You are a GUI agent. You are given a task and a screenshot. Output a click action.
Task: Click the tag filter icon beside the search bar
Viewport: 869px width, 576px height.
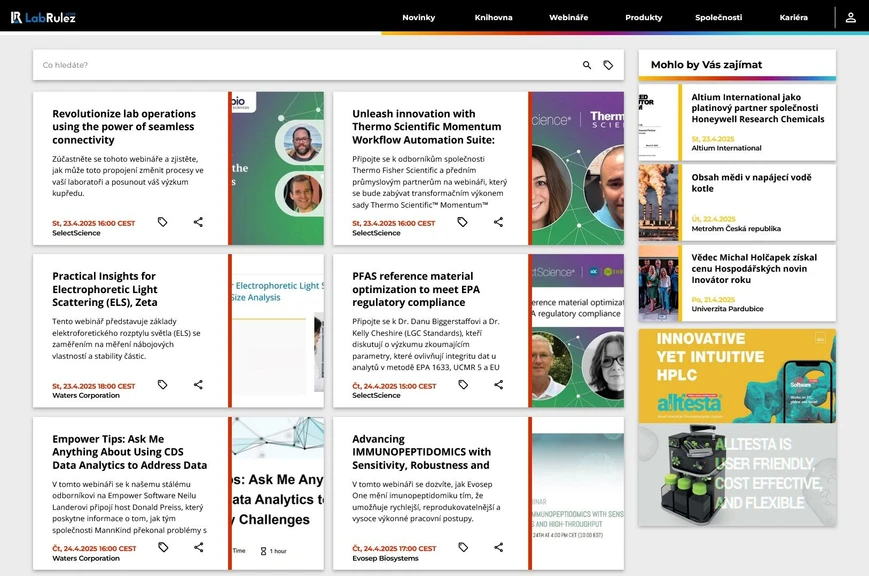608,63
